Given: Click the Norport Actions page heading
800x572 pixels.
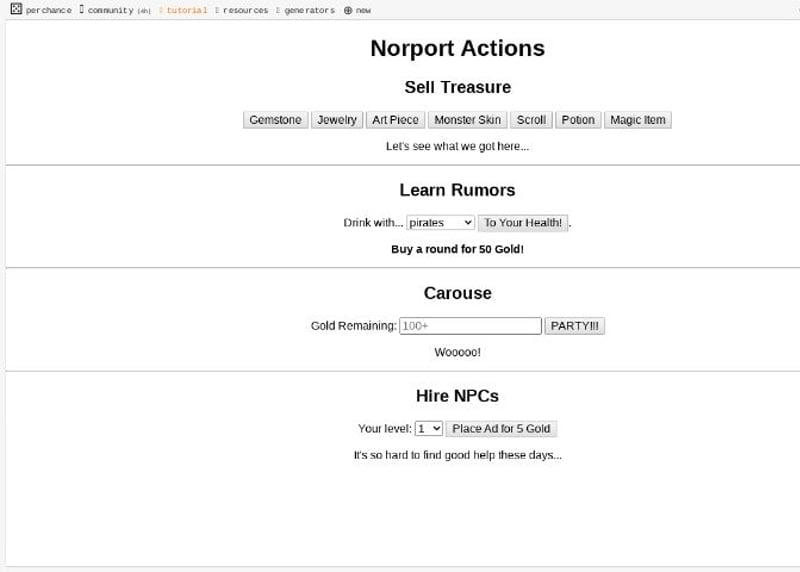Looking at the screenshot, I should (x=457, y=48).
